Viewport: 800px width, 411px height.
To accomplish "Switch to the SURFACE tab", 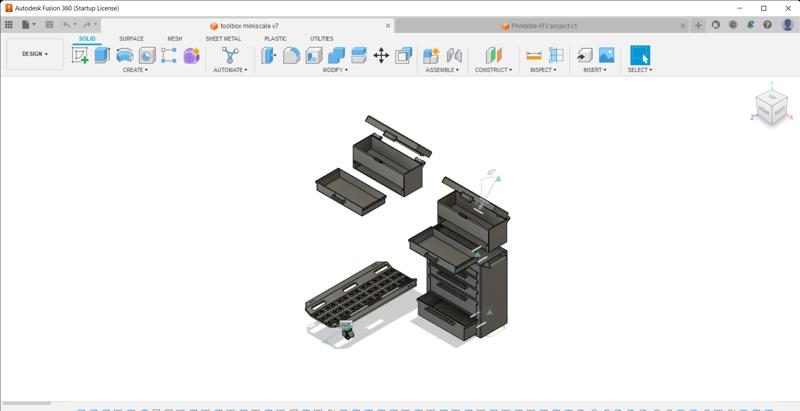I will (x=131, y=39).
